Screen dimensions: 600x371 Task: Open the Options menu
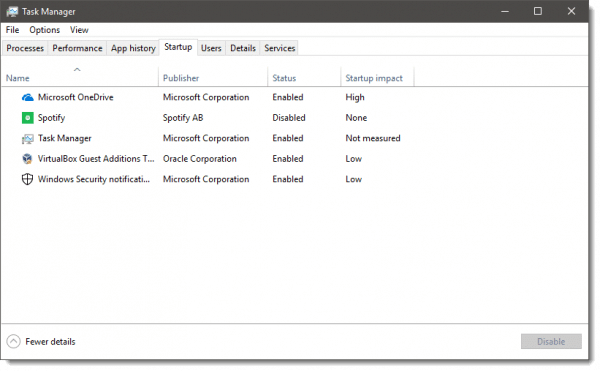[45, 30]
